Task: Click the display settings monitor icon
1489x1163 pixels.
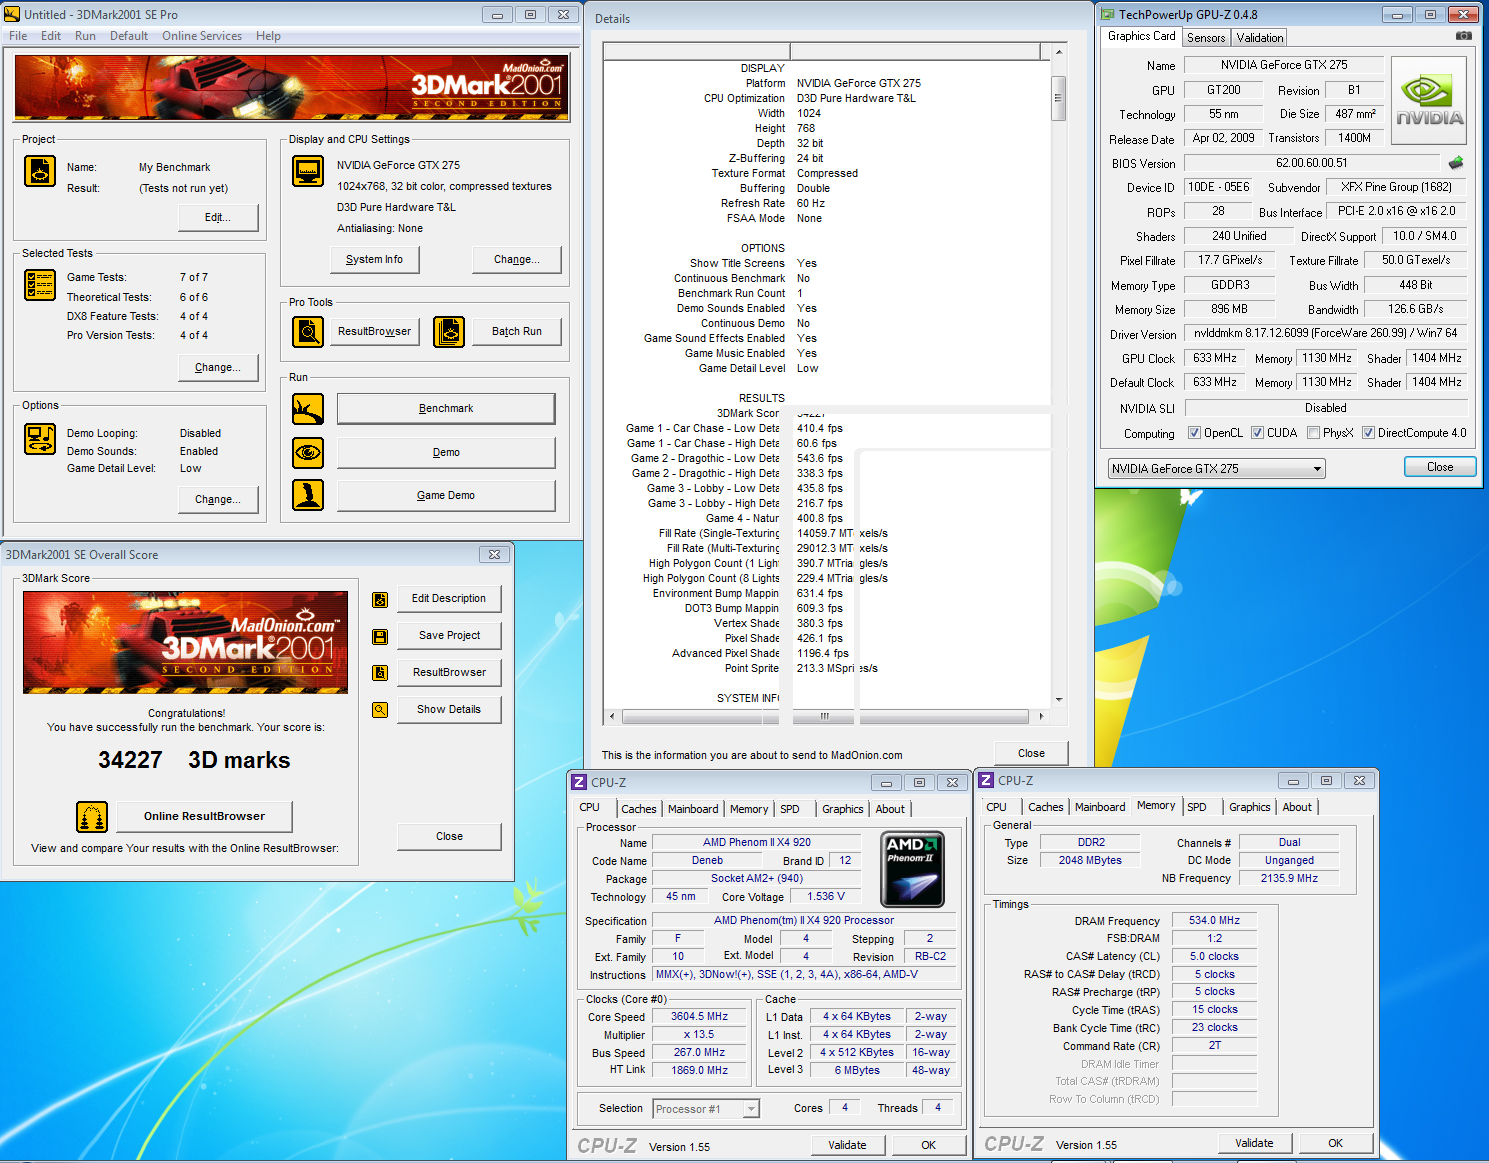Action: click(308, 171)
